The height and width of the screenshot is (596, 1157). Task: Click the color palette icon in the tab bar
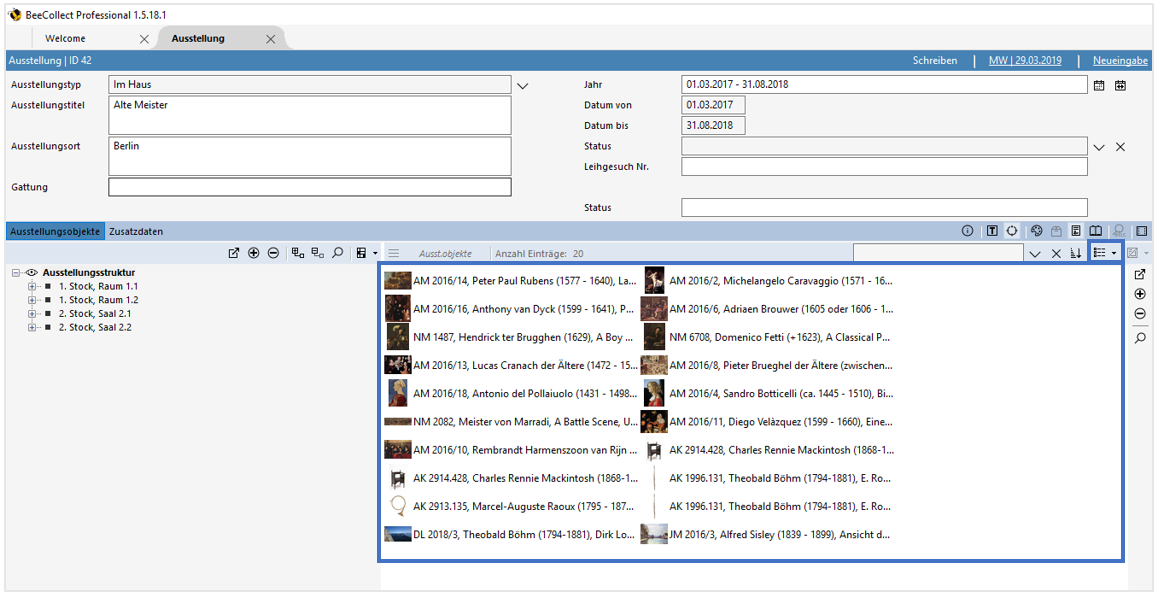[x=1037, y=231]
